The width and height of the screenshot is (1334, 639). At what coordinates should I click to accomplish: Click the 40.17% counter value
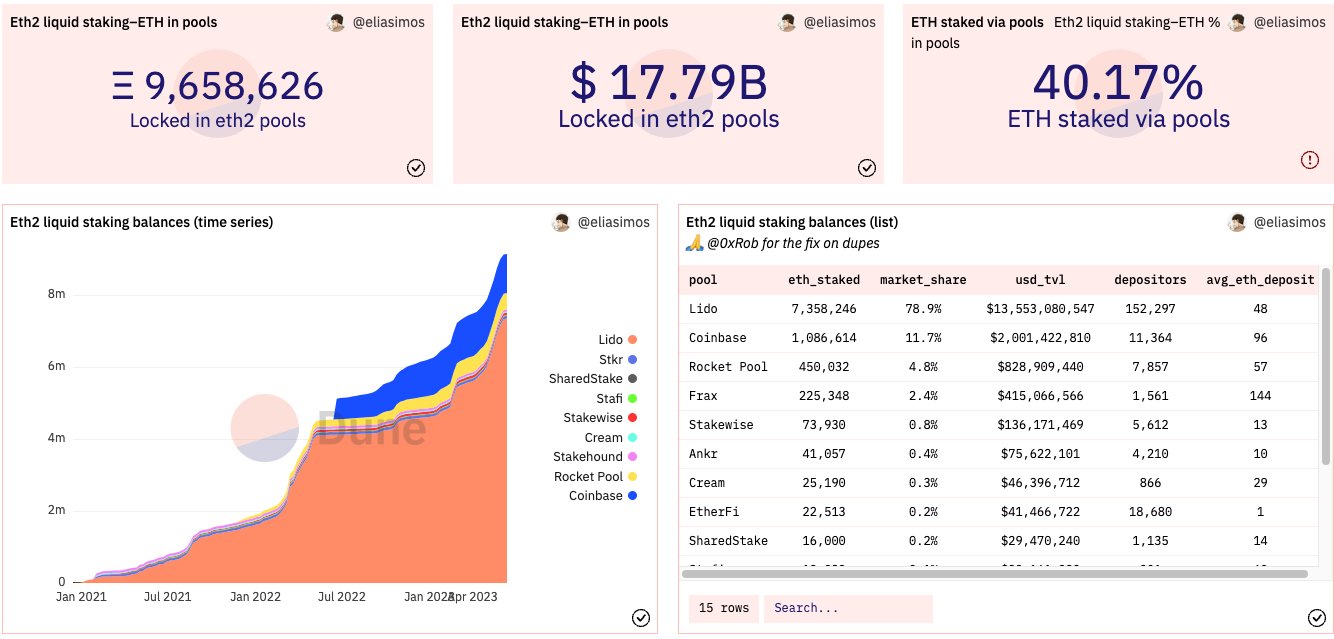pos(1118,82)
